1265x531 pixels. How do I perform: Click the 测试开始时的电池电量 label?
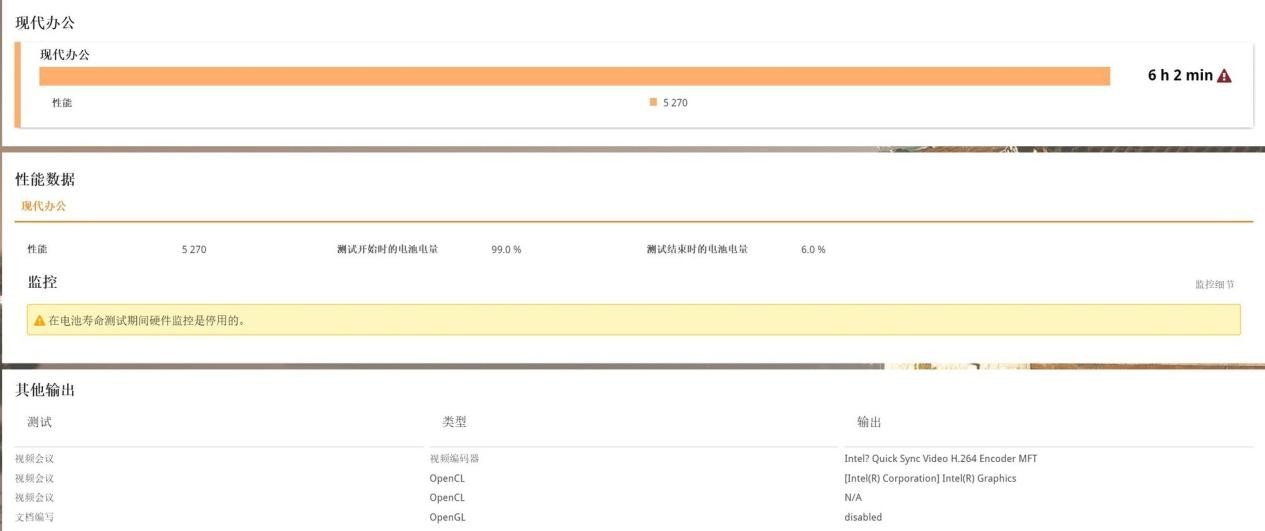(387, 249)
